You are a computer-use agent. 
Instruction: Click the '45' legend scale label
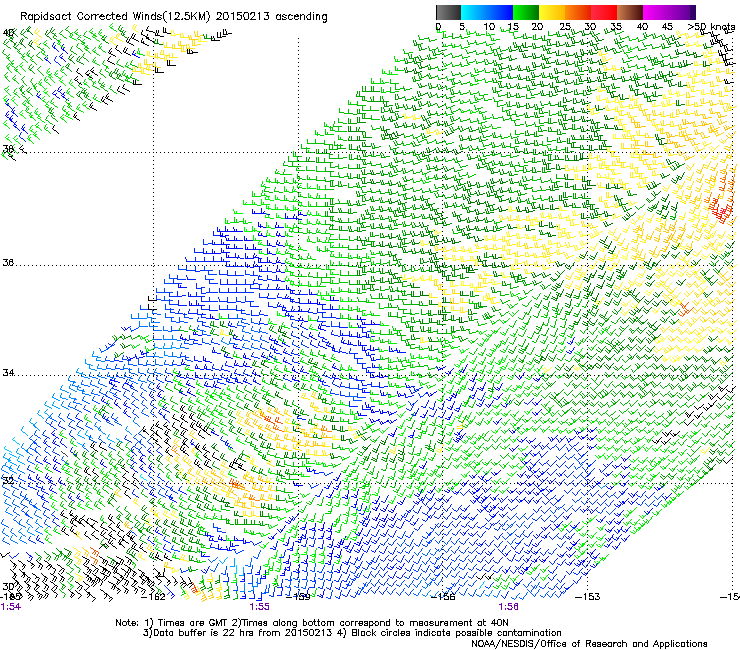tap(667, 27)
